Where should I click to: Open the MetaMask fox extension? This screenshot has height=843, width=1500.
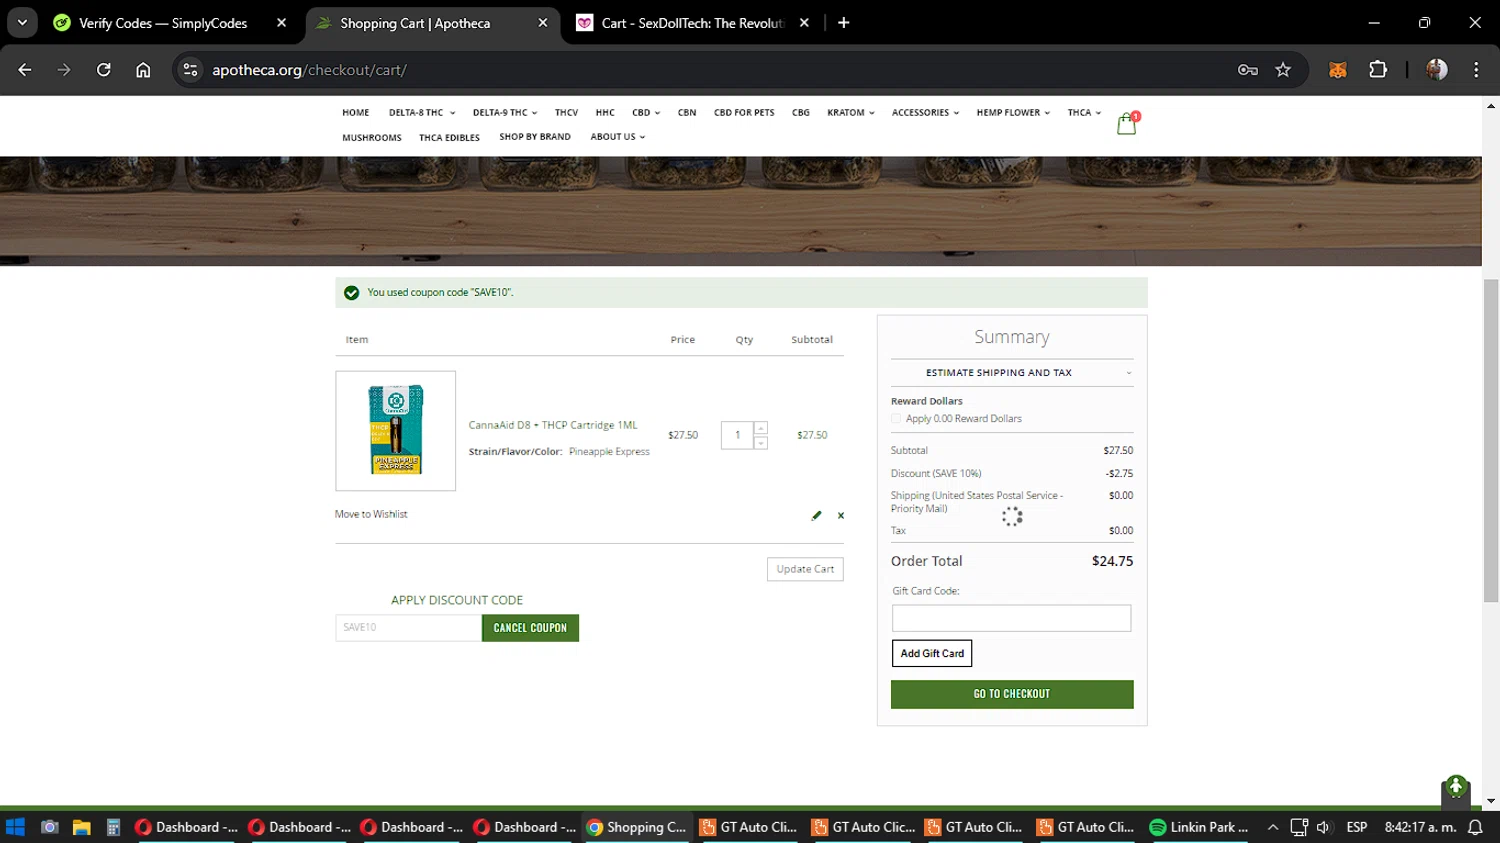(1338, 70)
